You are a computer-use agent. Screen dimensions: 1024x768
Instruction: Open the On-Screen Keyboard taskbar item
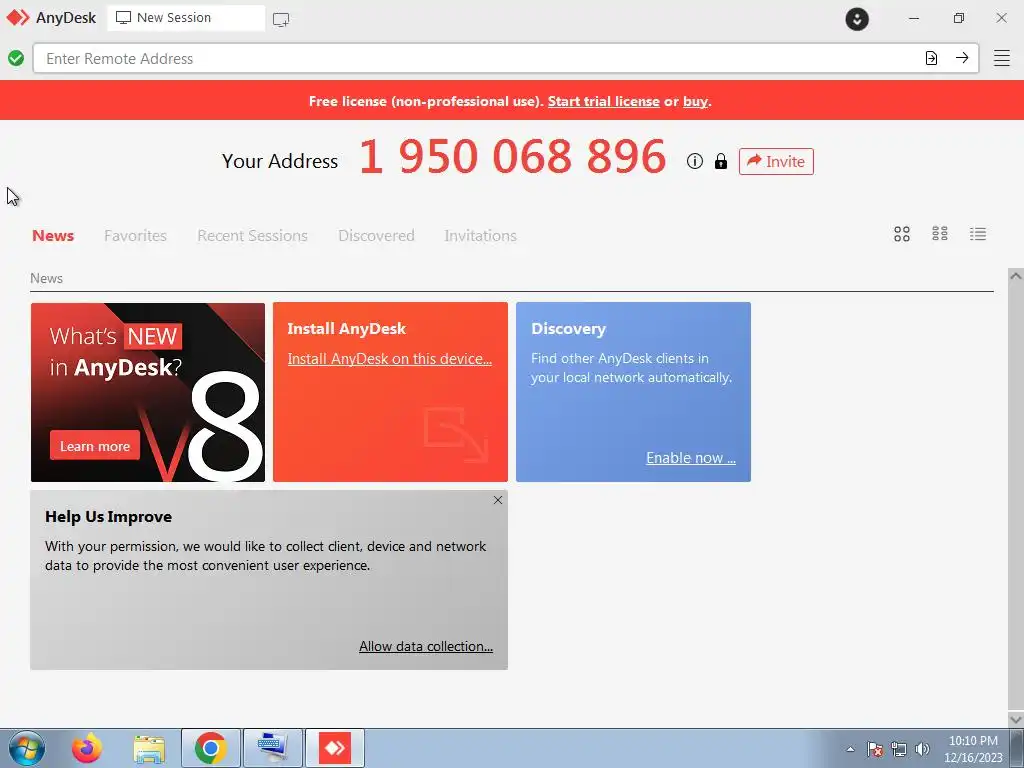pos(272,748)
